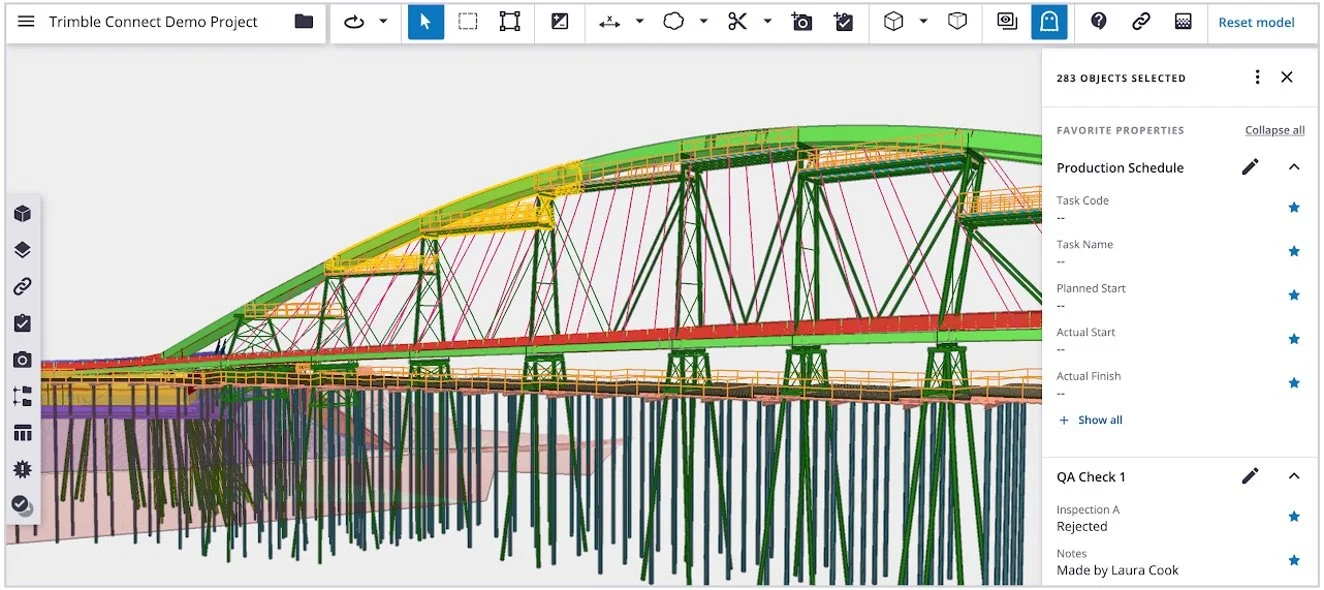1324x590 pixels.
Task: Select the rectangular marquee selection tool
Action: click(x=467, y=21)
